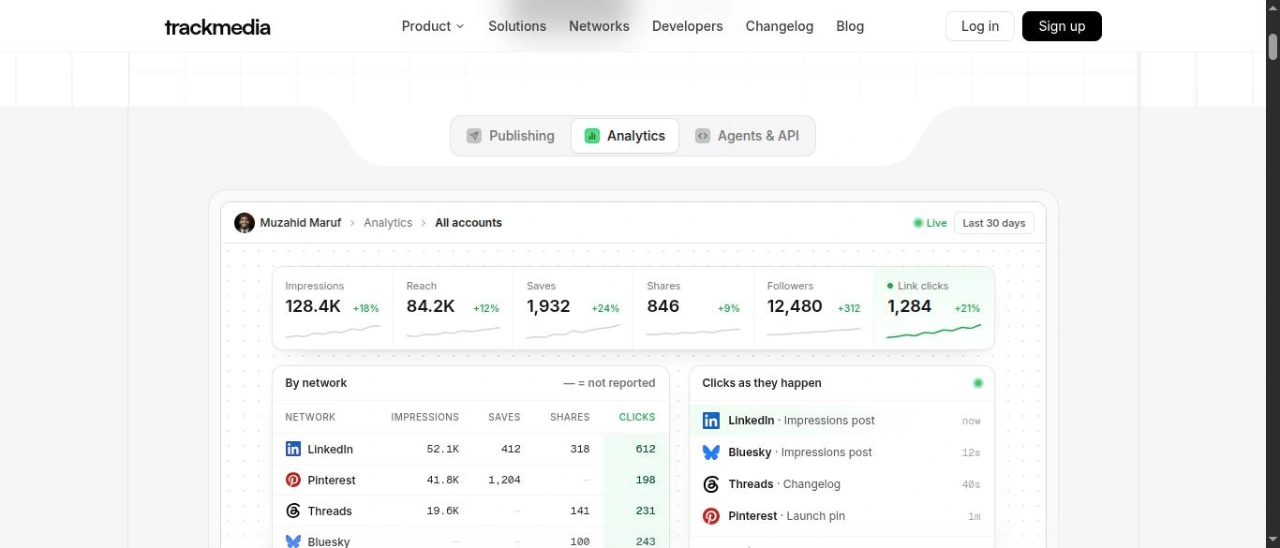The image size is (1280, 548).
Task: Click the Threads · Changelog feed entry
Action: 842,484
